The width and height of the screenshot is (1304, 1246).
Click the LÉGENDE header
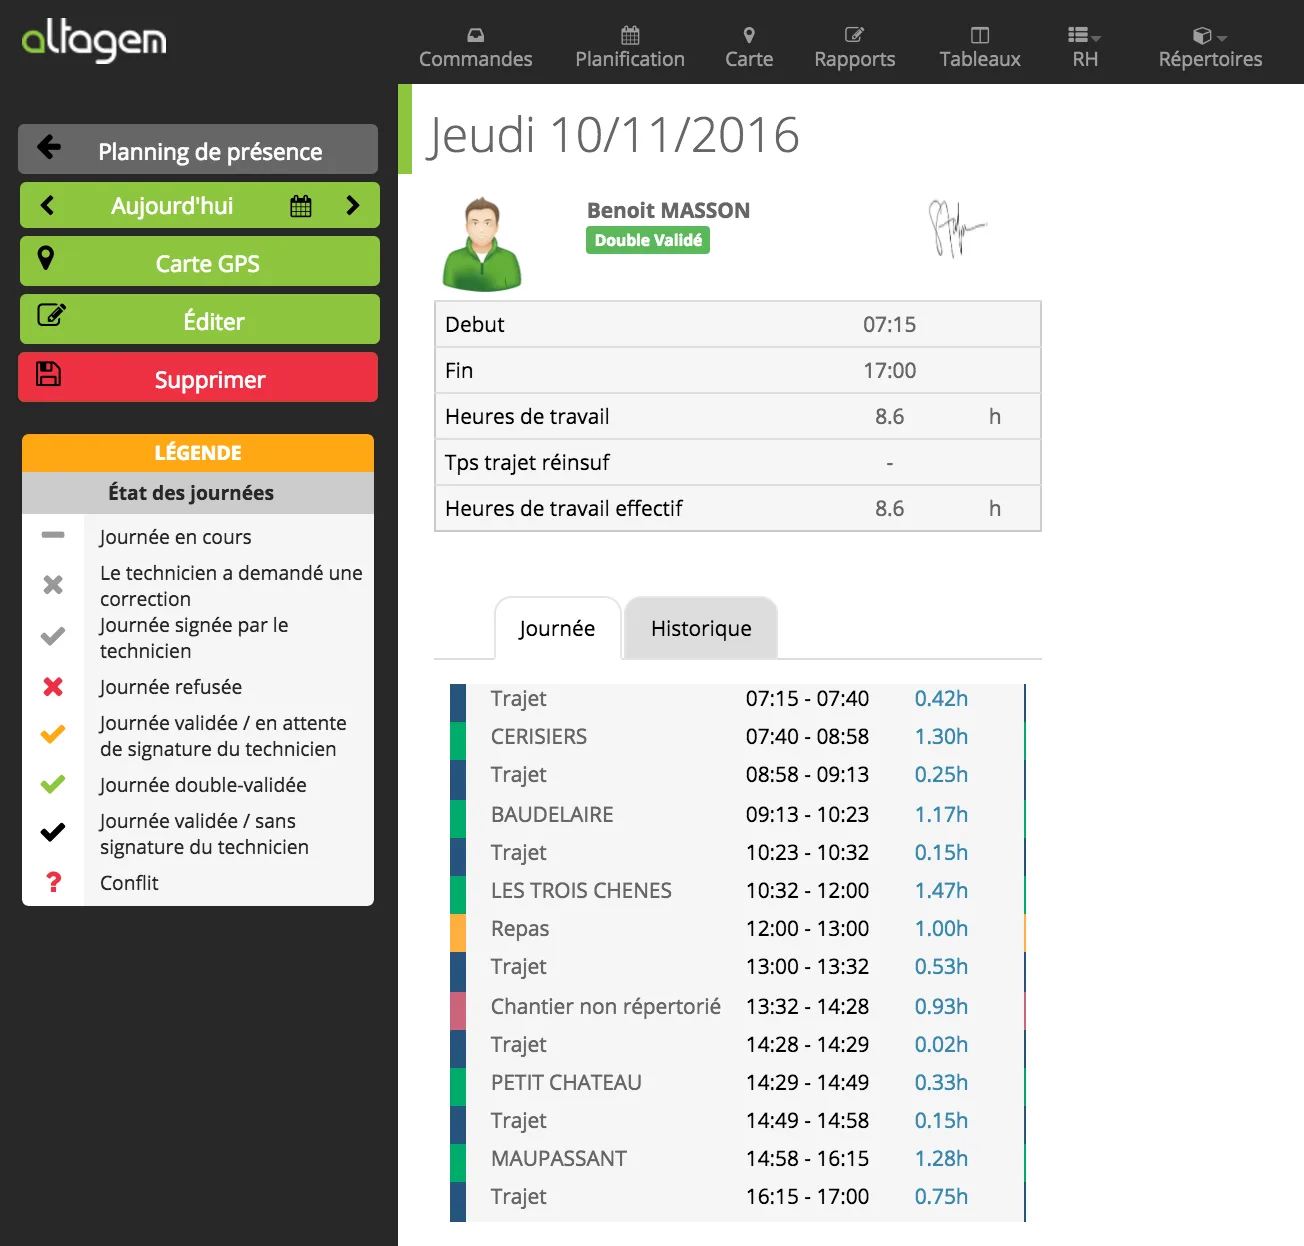[x=198, y=453]
